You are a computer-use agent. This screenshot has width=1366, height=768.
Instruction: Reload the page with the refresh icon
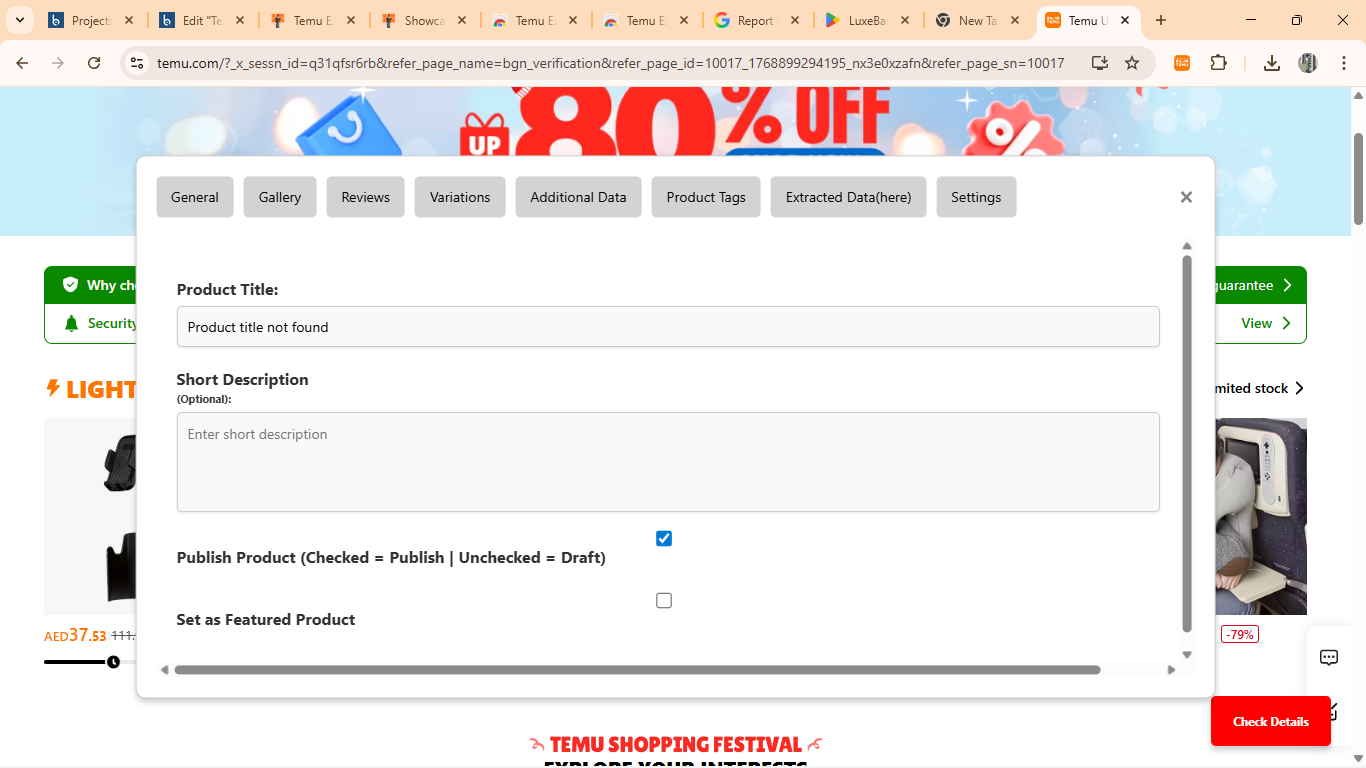point(93,62)
